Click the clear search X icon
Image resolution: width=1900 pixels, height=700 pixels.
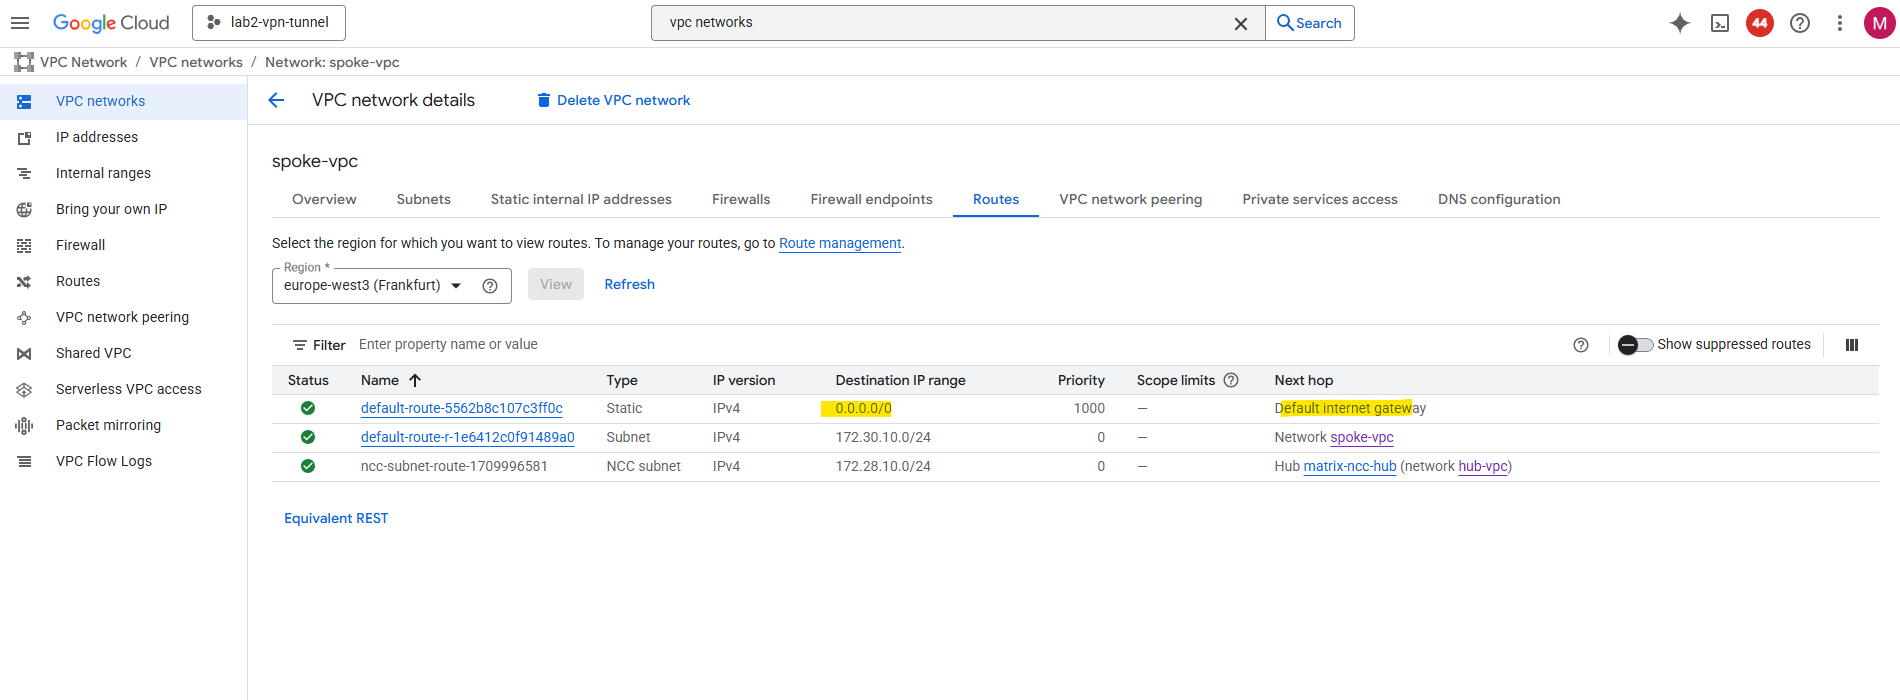pyautogui.click(x=1241, y=23)
